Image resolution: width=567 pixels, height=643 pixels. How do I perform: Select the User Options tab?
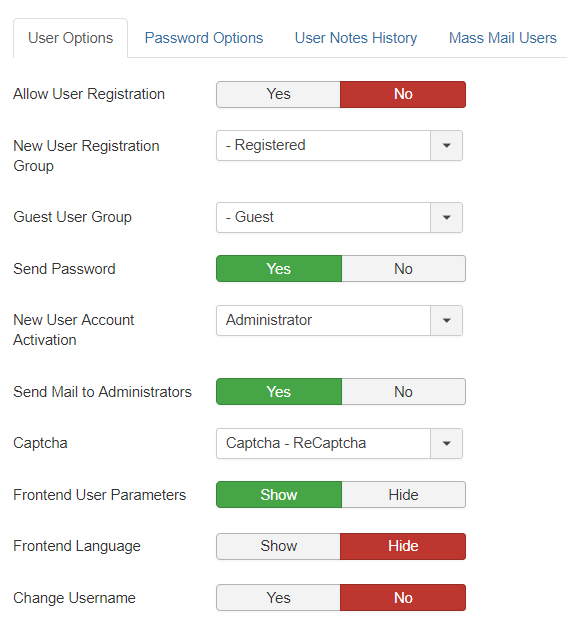(x=71, y=38)
